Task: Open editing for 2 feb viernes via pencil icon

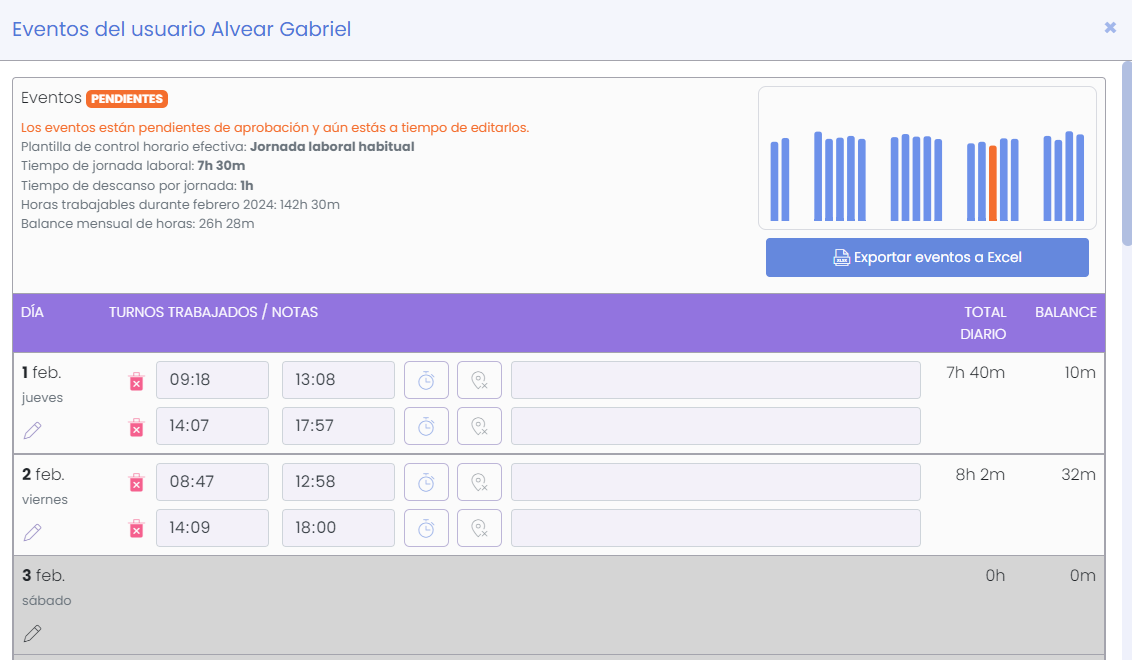Action: 32,531
